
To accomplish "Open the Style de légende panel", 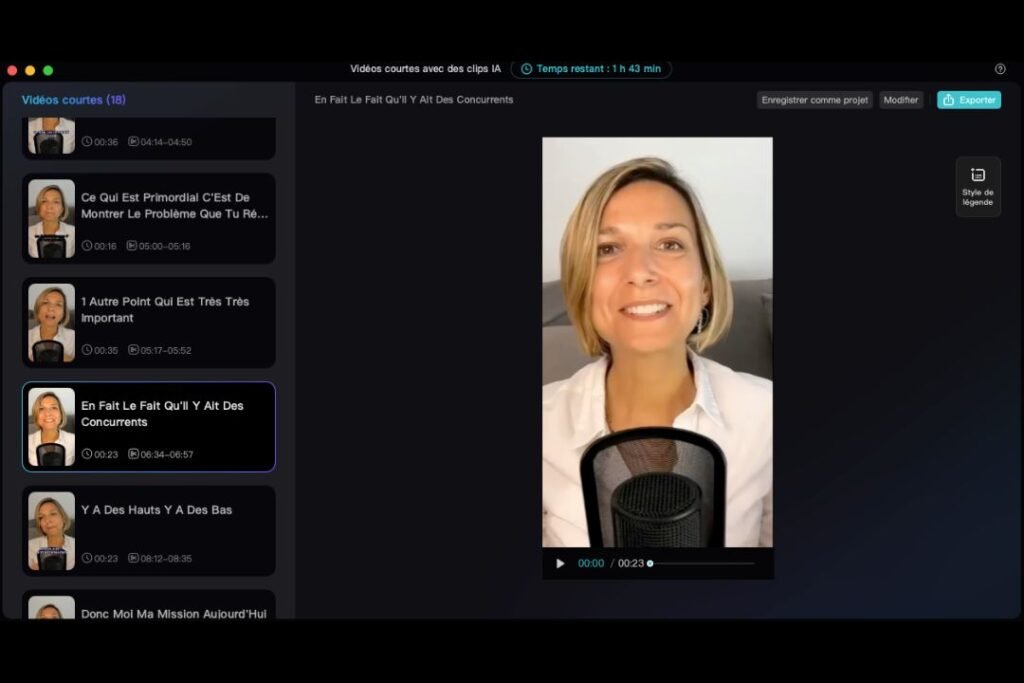I will [978, 187].
